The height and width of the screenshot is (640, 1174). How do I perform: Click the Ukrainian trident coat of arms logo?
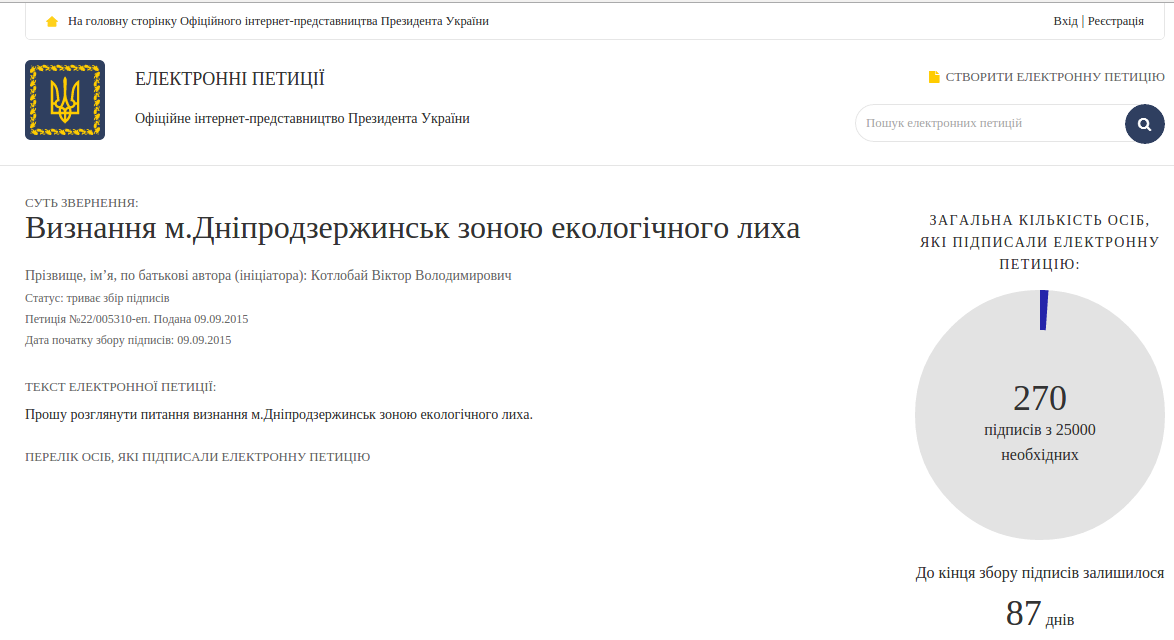coord(65,100)
